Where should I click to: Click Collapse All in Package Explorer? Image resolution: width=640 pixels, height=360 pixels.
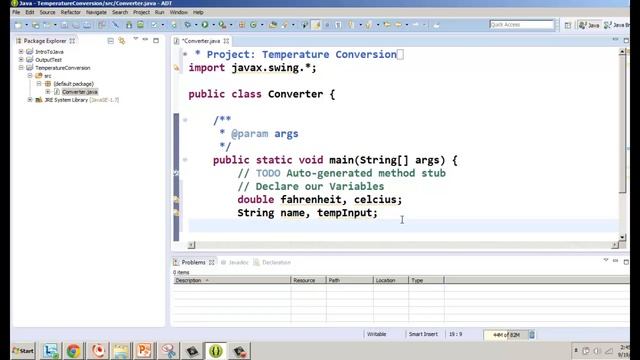coord(111,41)
